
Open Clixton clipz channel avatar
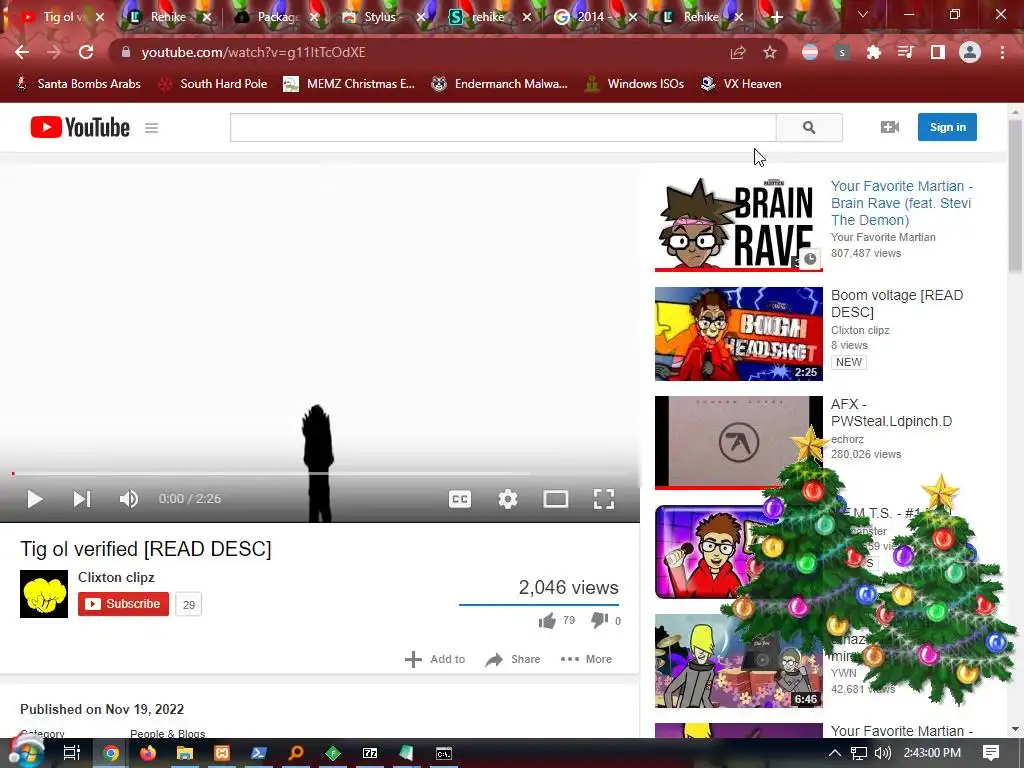click(x=44, y=594)
